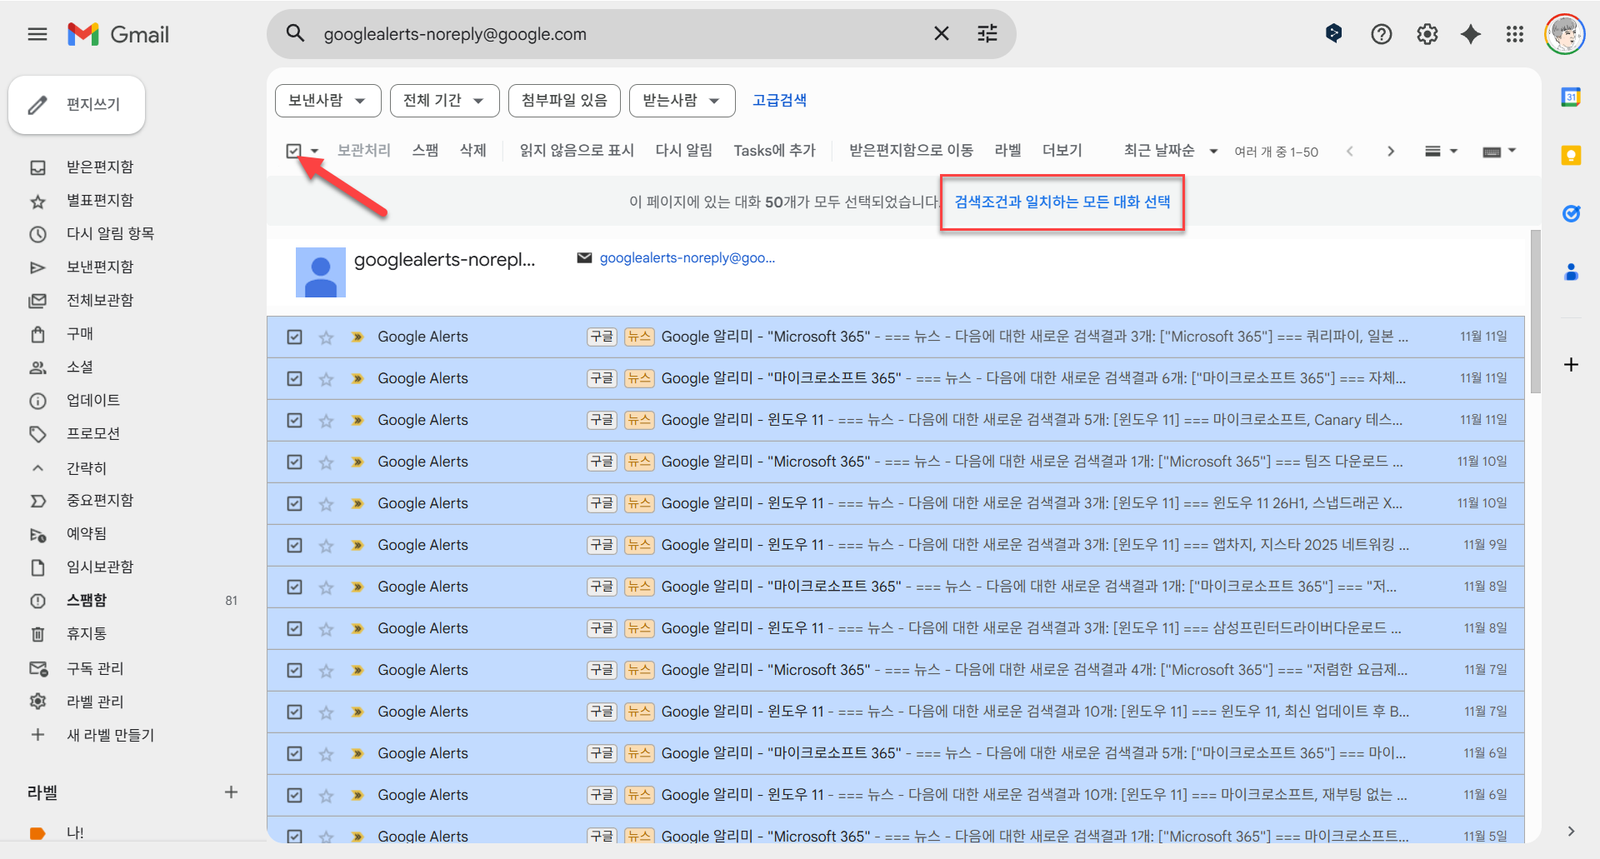Open the 최근 날짜순 sort dropdown
1600x859 pixels.
tap(1169, 151)
